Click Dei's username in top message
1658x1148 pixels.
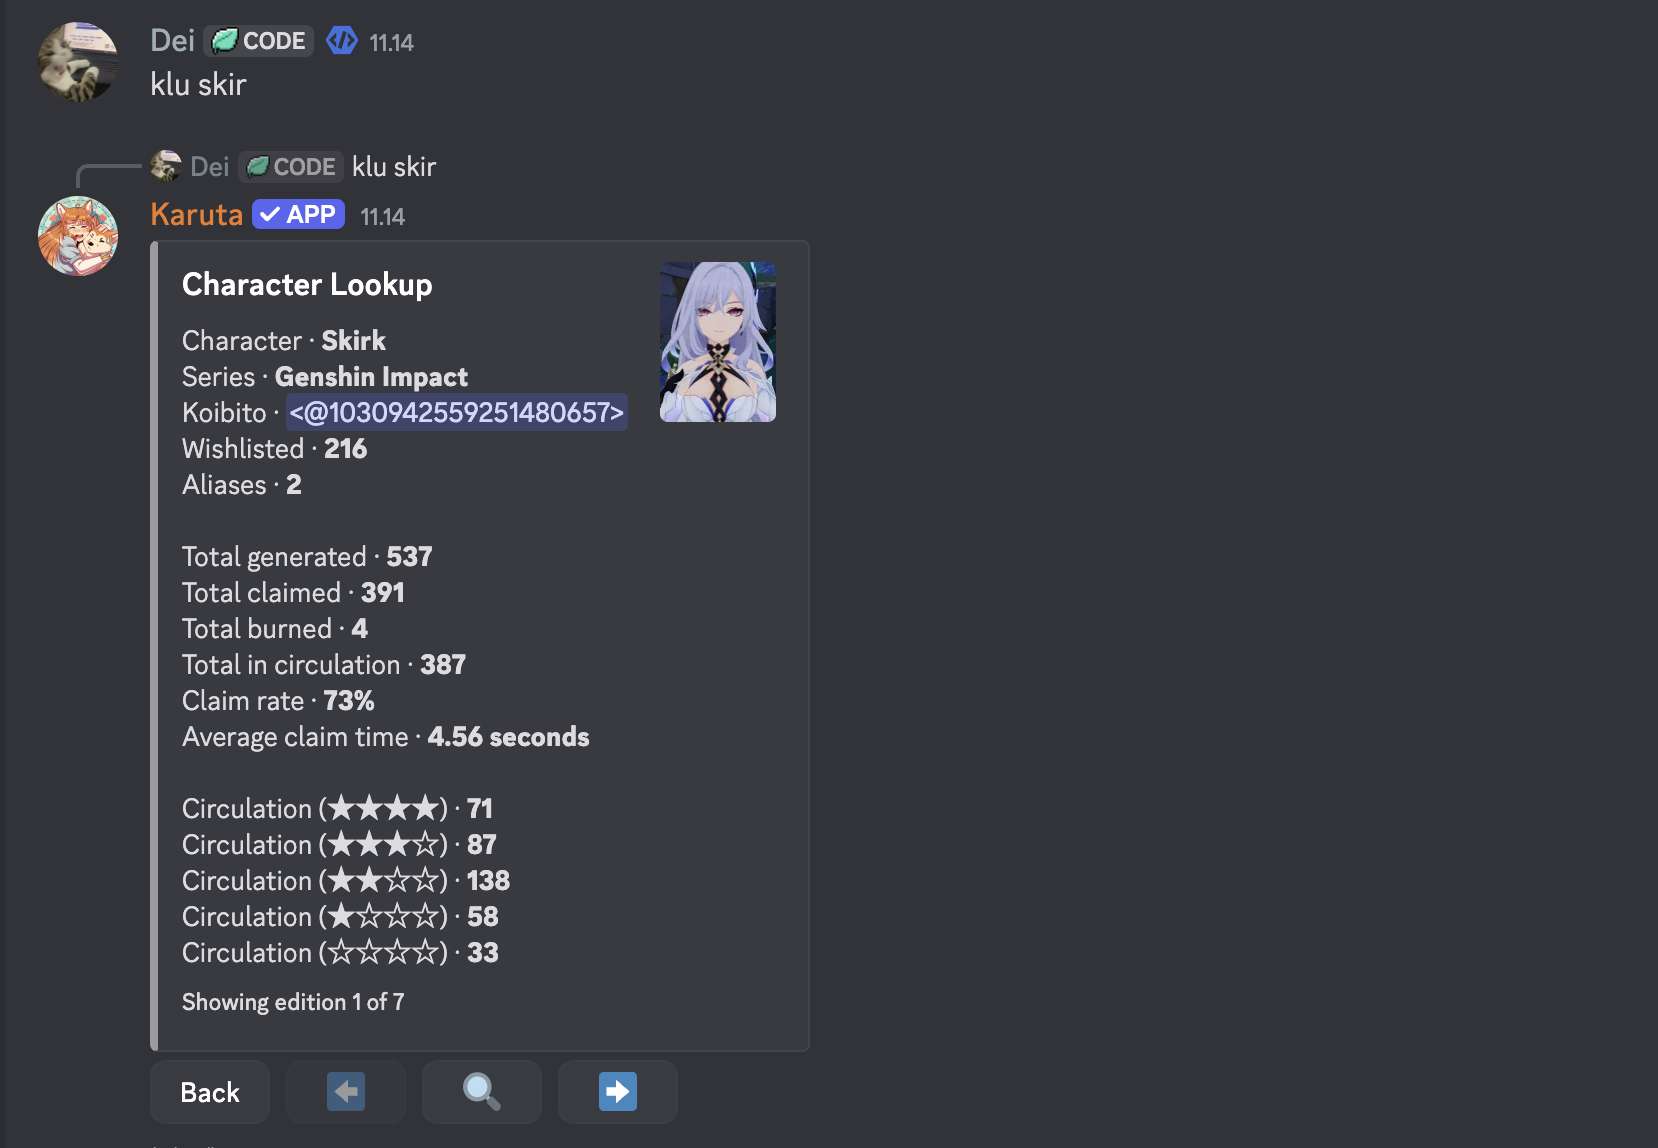pos(172,41)
